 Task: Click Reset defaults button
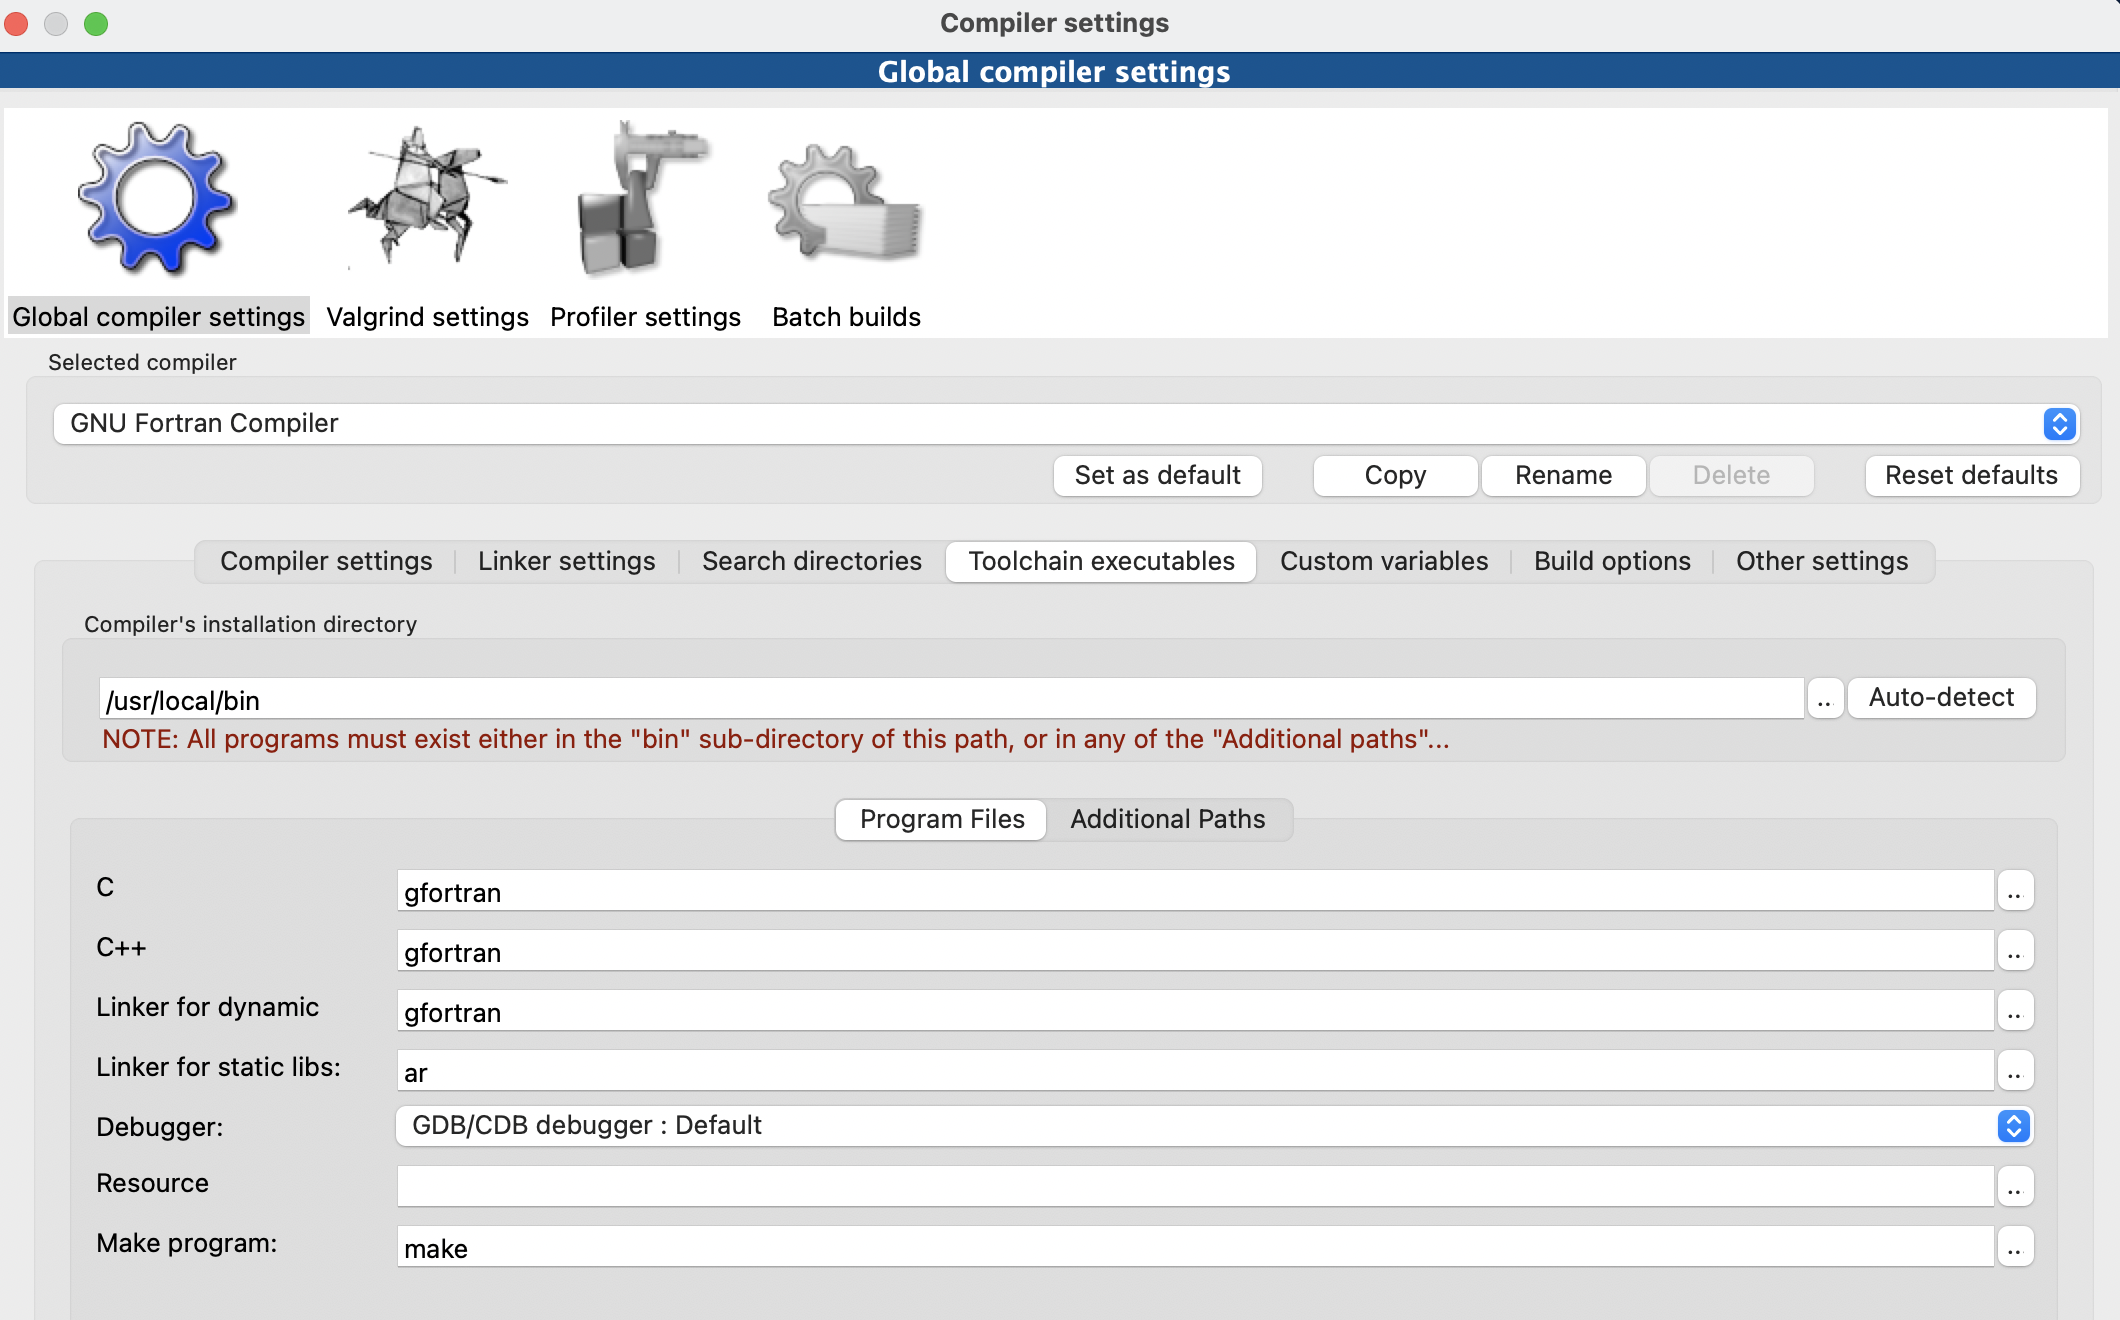click(1970, 476)
